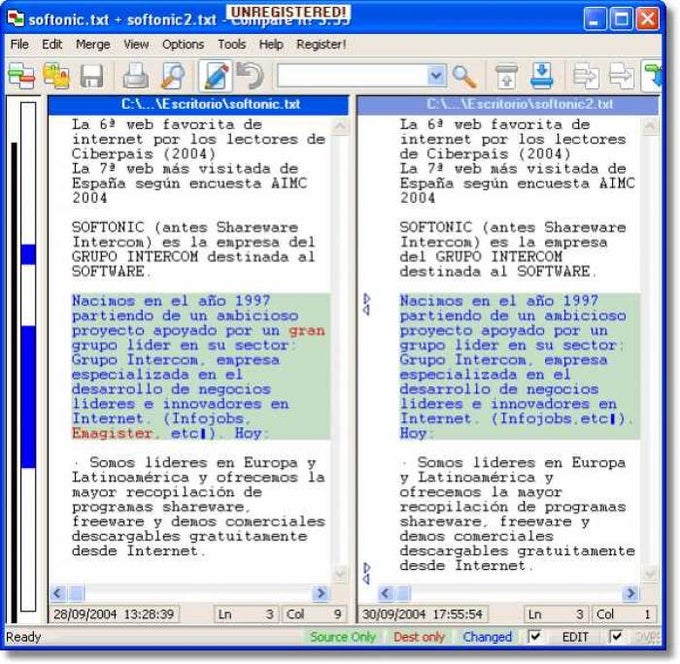Click left pane horizontal scroll left arrow

pos(58,592)
